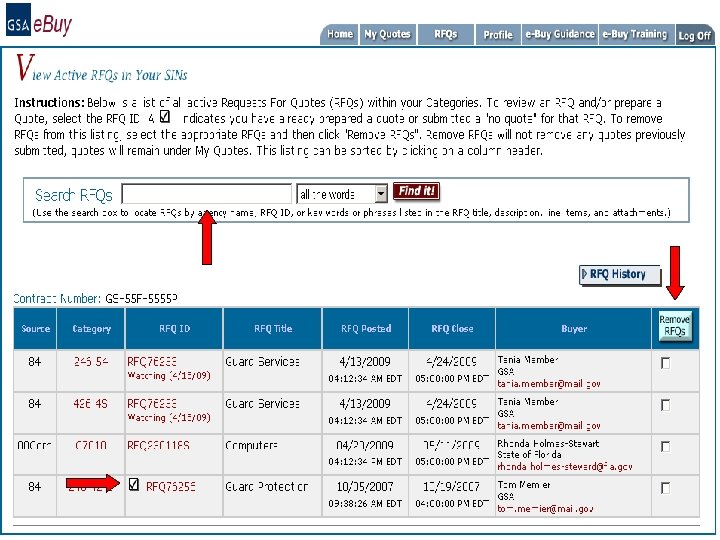Sort by the Category column header

pos(91,329)
